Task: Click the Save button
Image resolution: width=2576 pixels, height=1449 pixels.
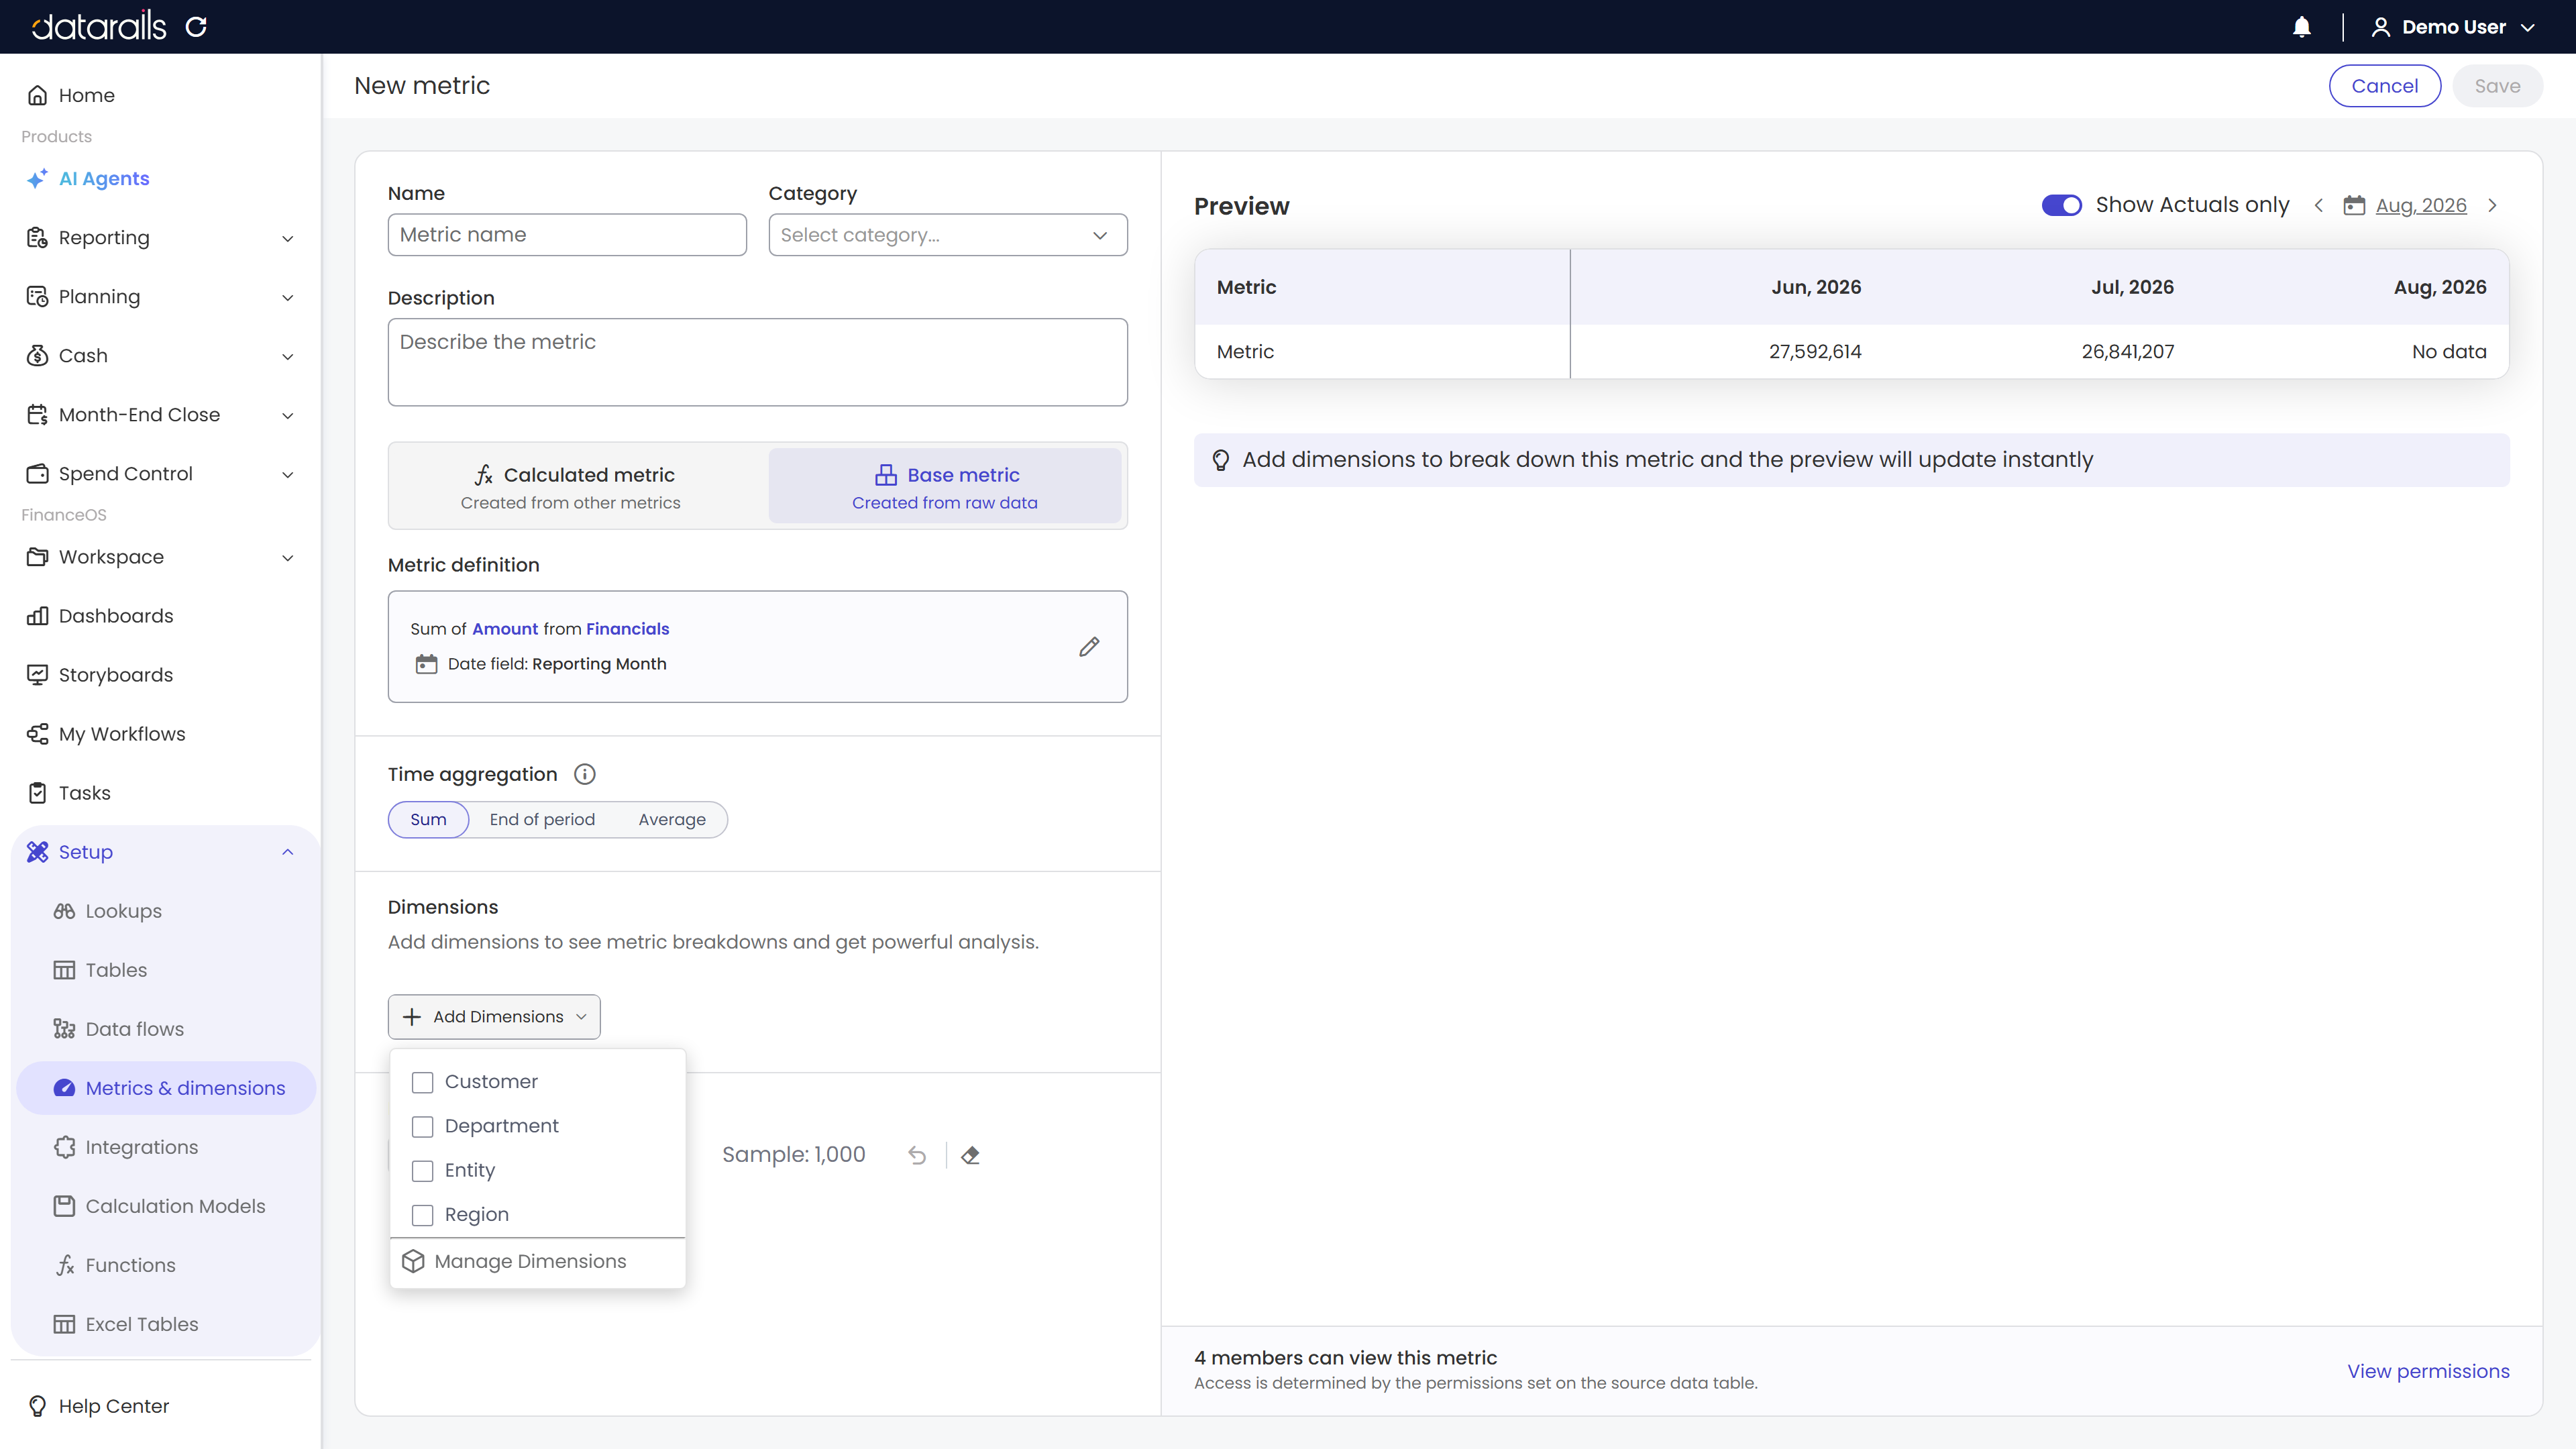Action: coord(2497,86)
